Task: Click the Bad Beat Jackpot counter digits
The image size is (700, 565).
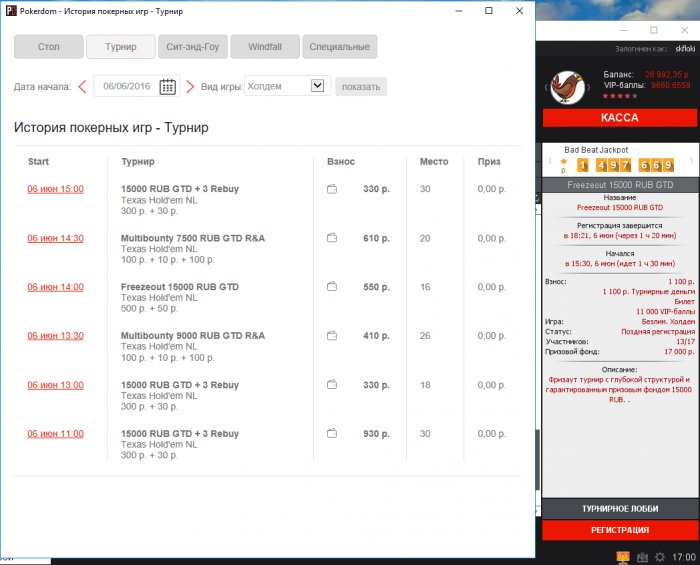Action: coord(625,165)
